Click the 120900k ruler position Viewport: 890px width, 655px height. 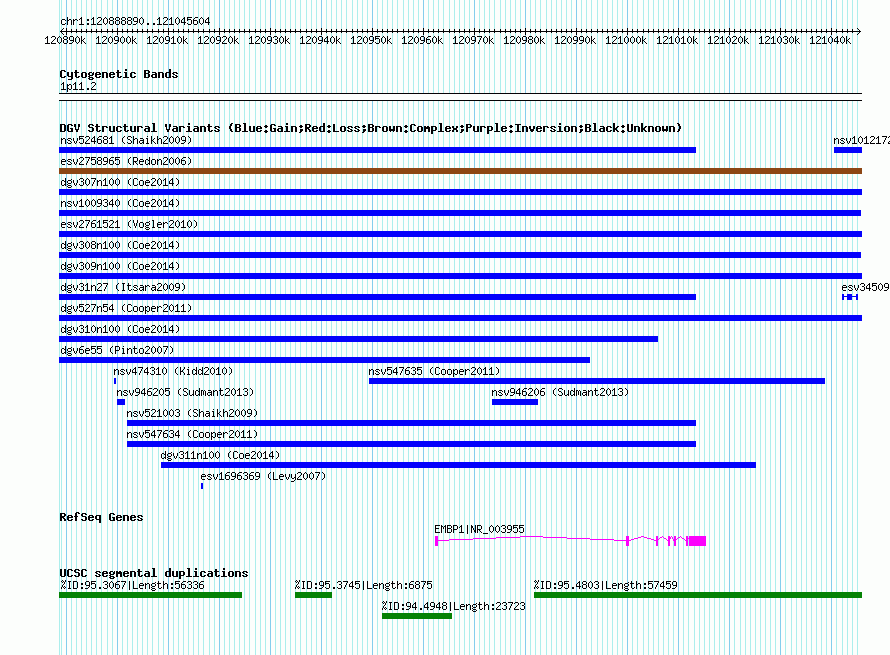click(116, 40)
